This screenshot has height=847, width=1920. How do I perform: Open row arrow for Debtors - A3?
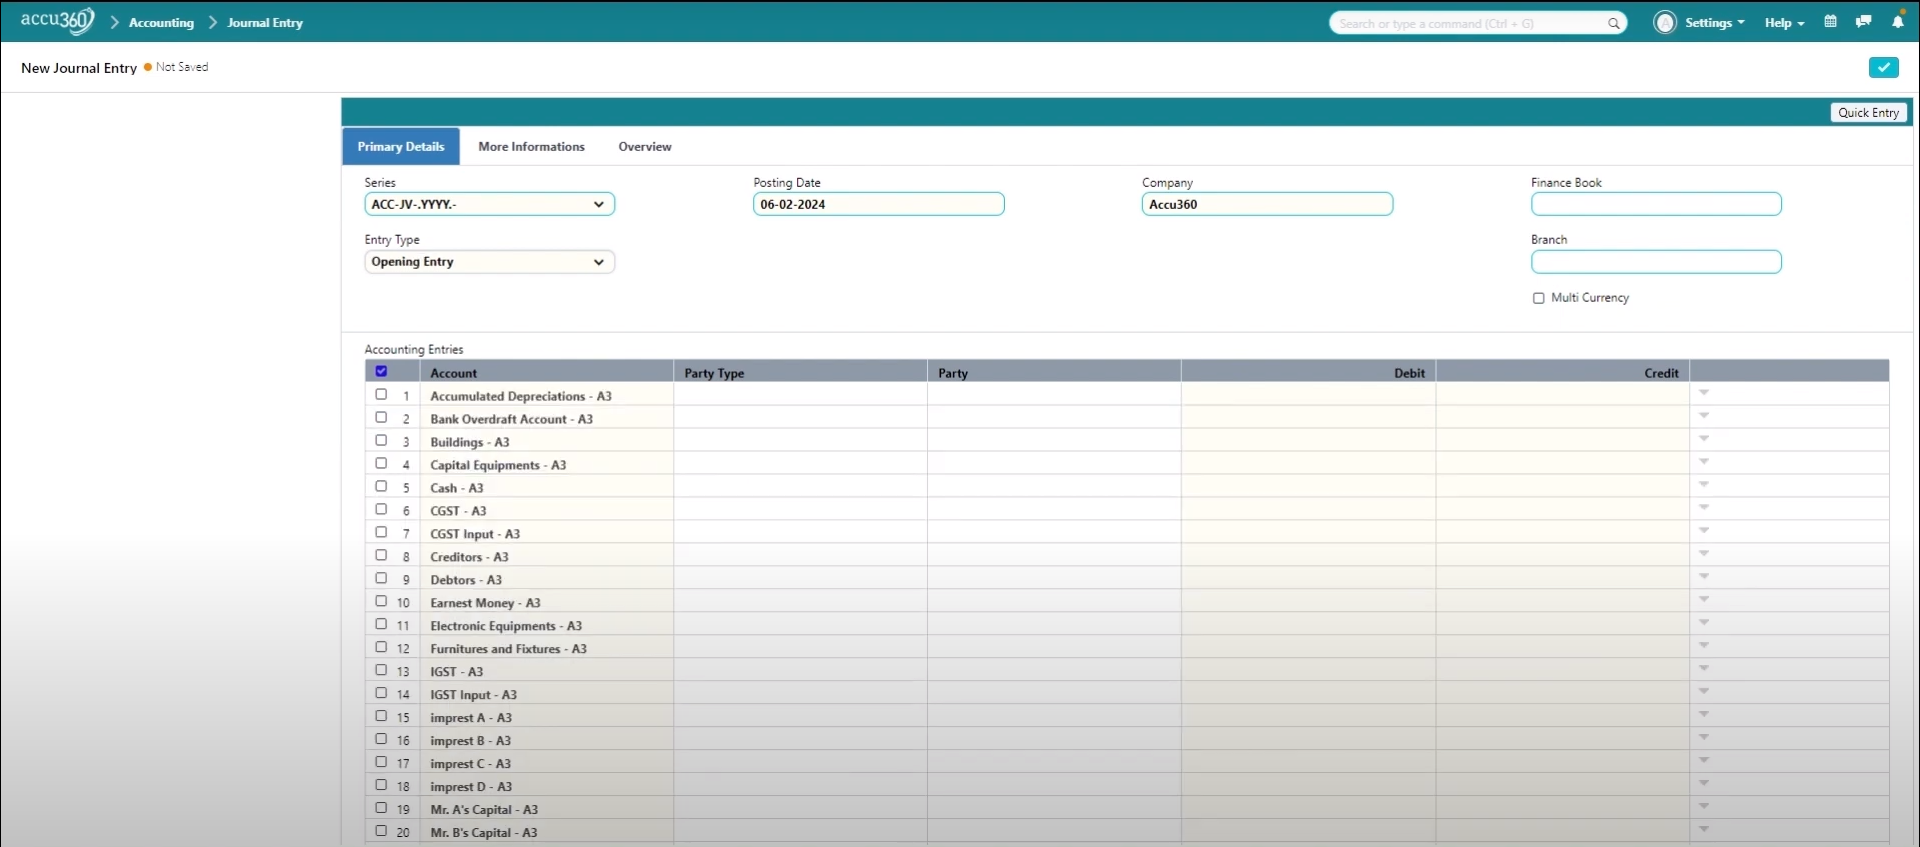[x=1704, y=577]
